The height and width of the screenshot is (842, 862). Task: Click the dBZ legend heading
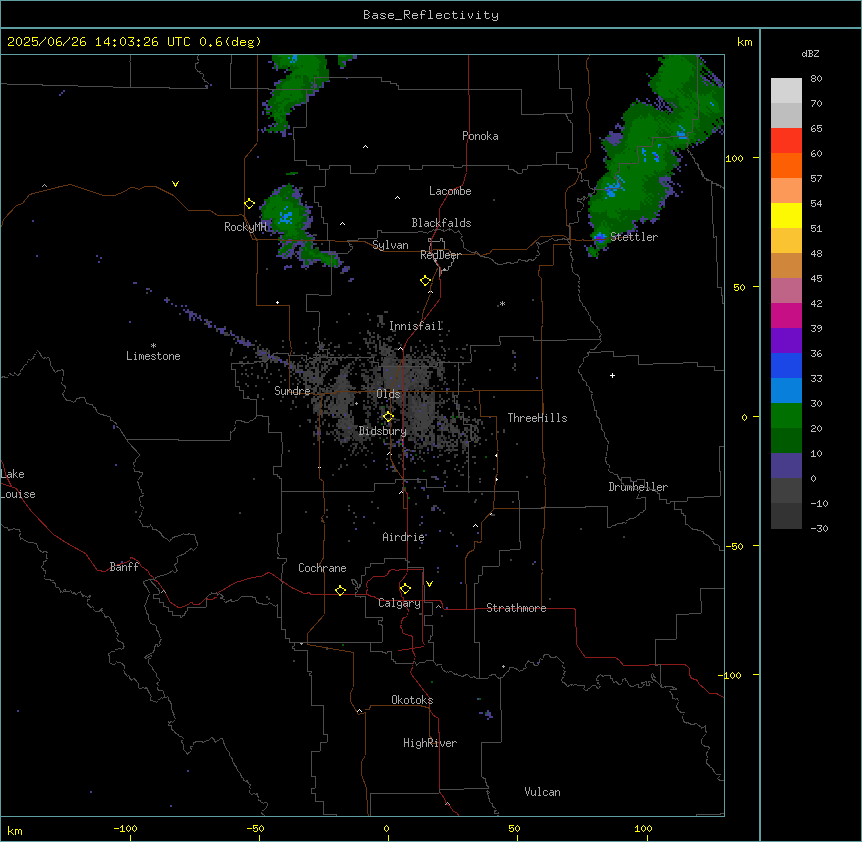pos(810,53)
